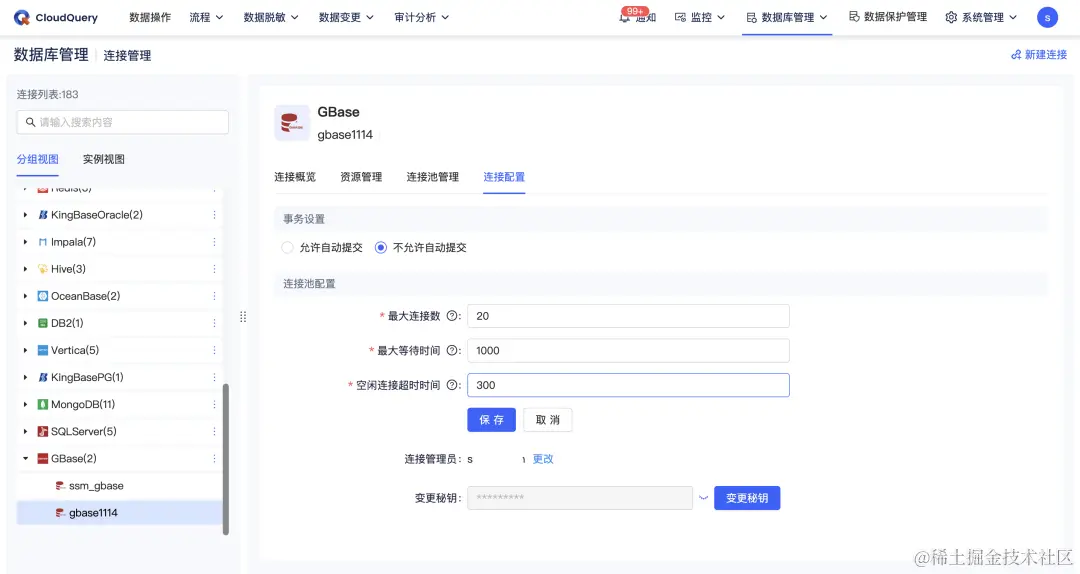Screen dimensions: 1080x574
Task: Open the 数据变更 dropdown menu
Action: (x=346, y=17)
